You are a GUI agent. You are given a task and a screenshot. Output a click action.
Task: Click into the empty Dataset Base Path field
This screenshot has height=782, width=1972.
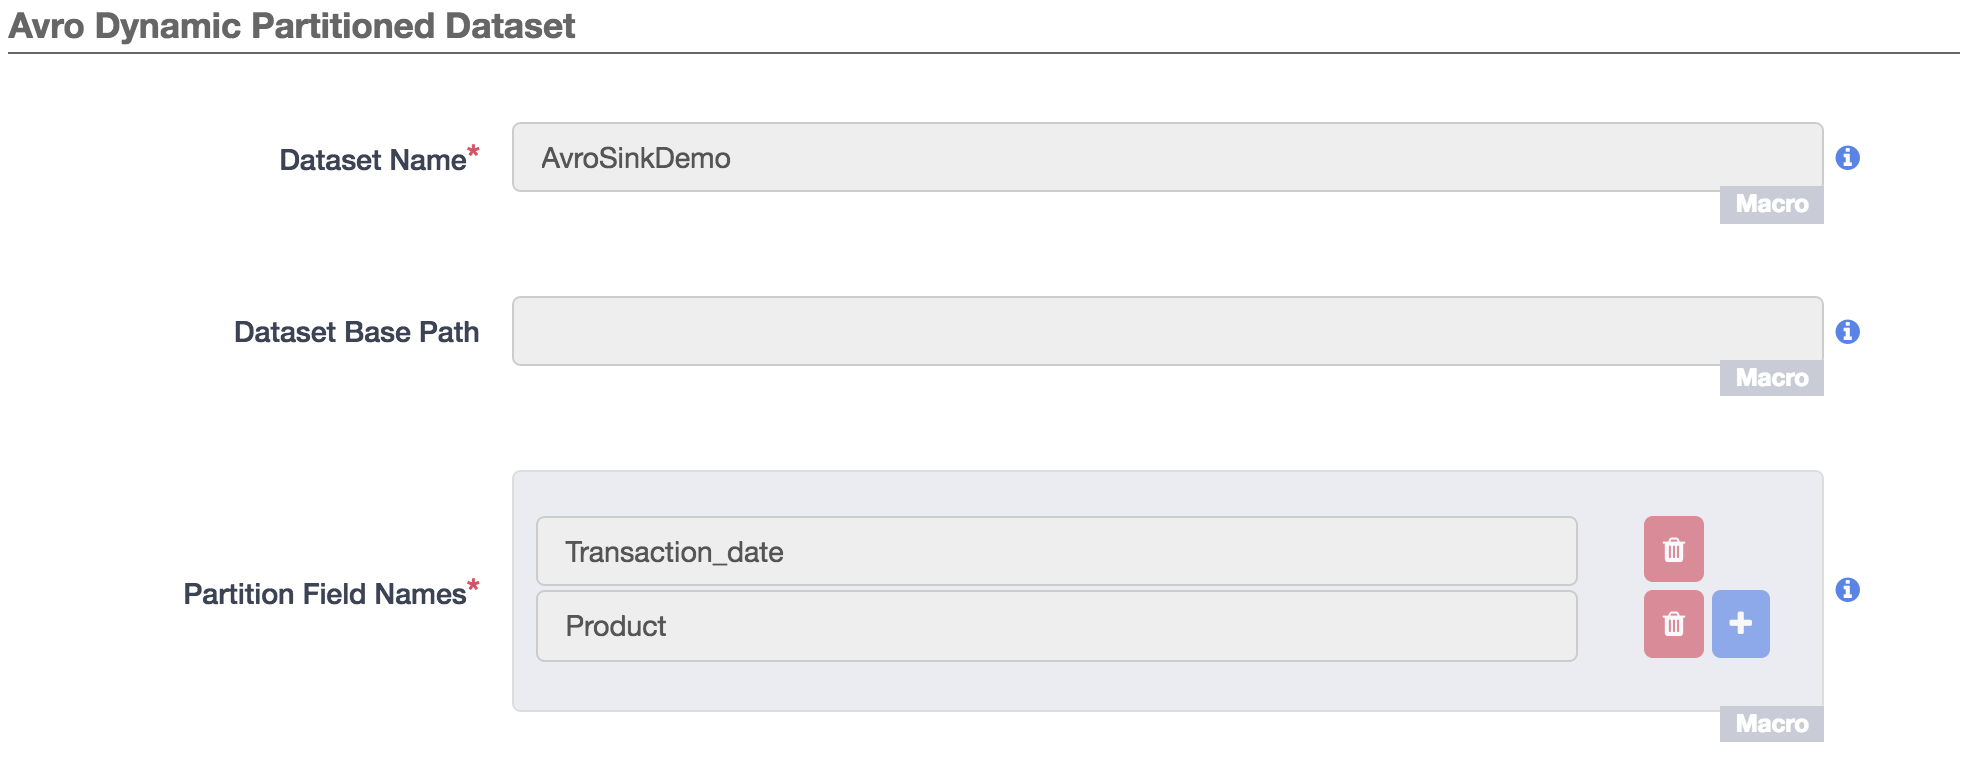coord(1166,331)
